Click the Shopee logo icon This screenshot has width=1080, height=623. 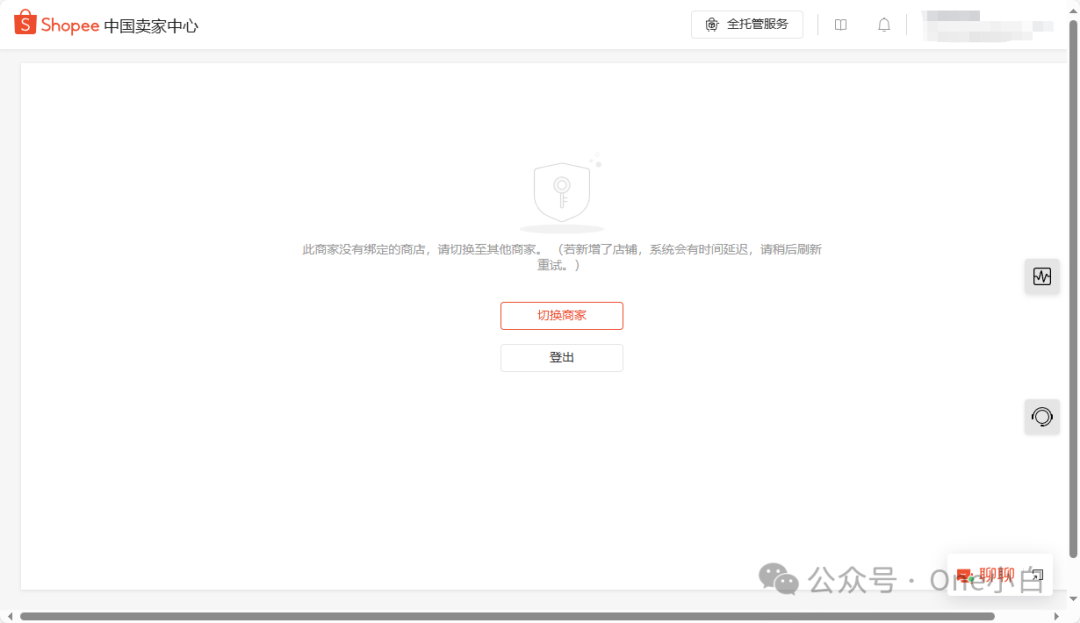[x=26, y=22]
